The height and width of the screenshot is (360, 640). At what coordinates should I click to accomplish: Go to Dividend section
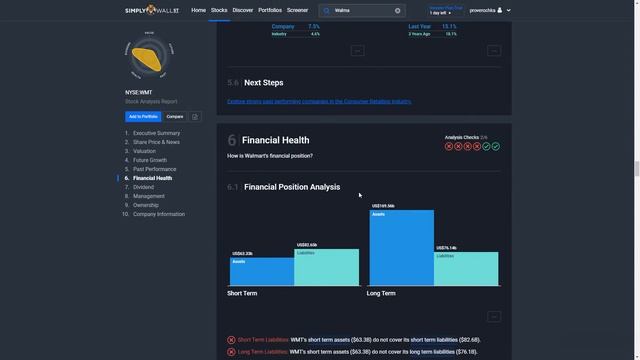143,187
